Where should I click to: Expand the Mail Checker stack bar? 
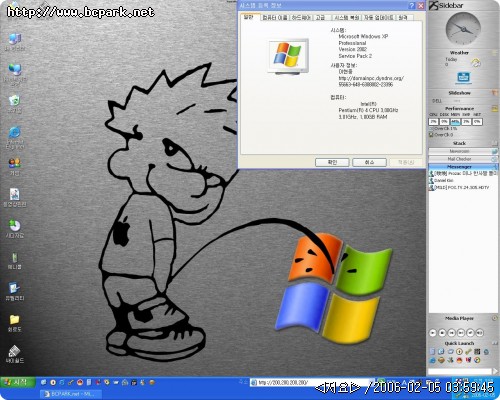tap(463, 159)
